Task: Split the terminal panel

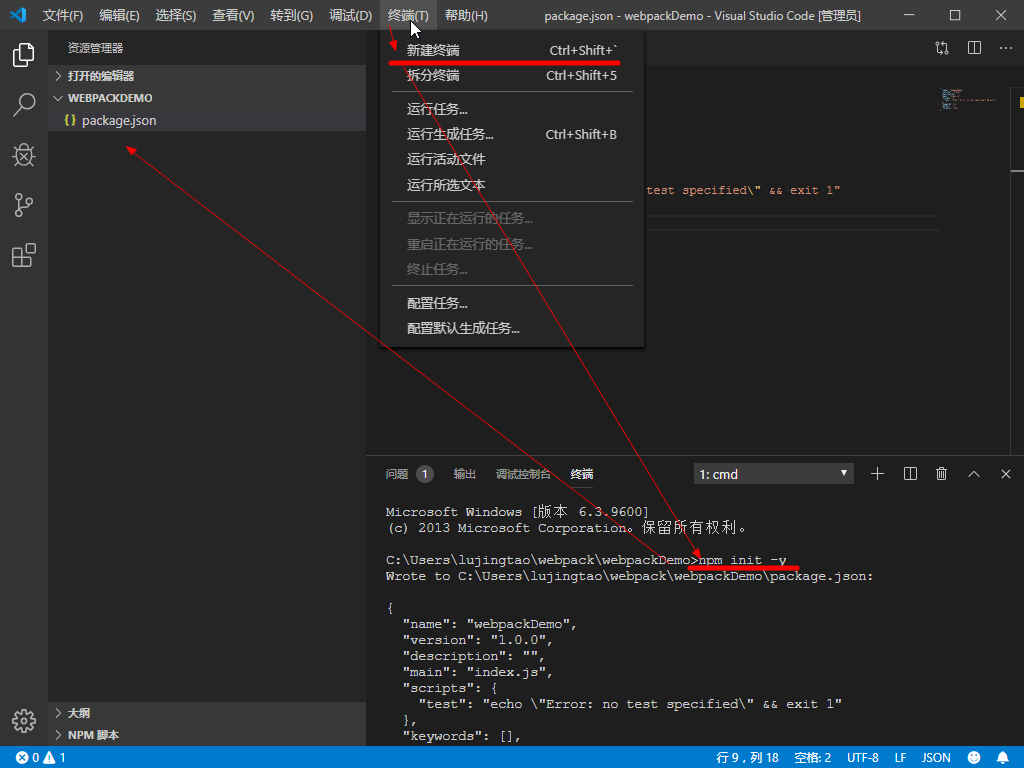Action: click(910, 474)
